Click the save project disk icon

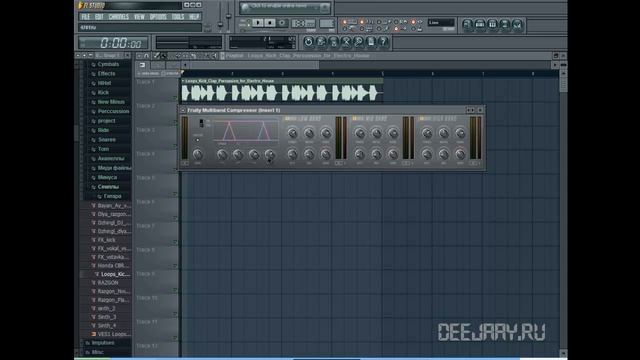point(321,41)
